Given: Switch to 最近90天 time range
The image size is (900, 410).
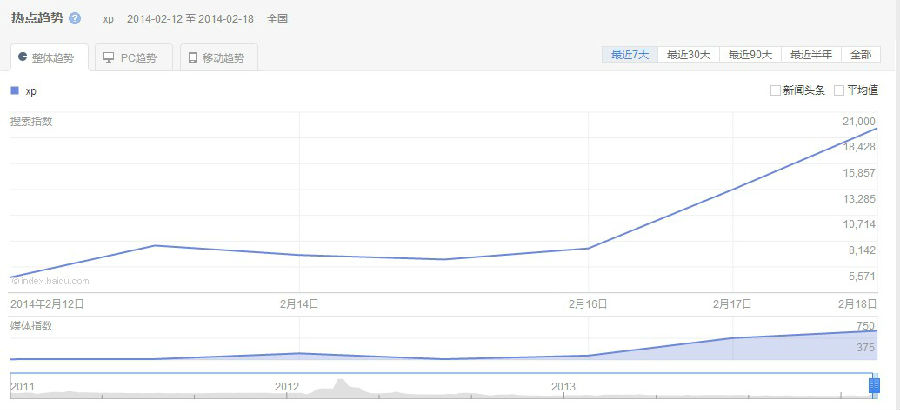Looking at the screenshot, I should (750, 55).
